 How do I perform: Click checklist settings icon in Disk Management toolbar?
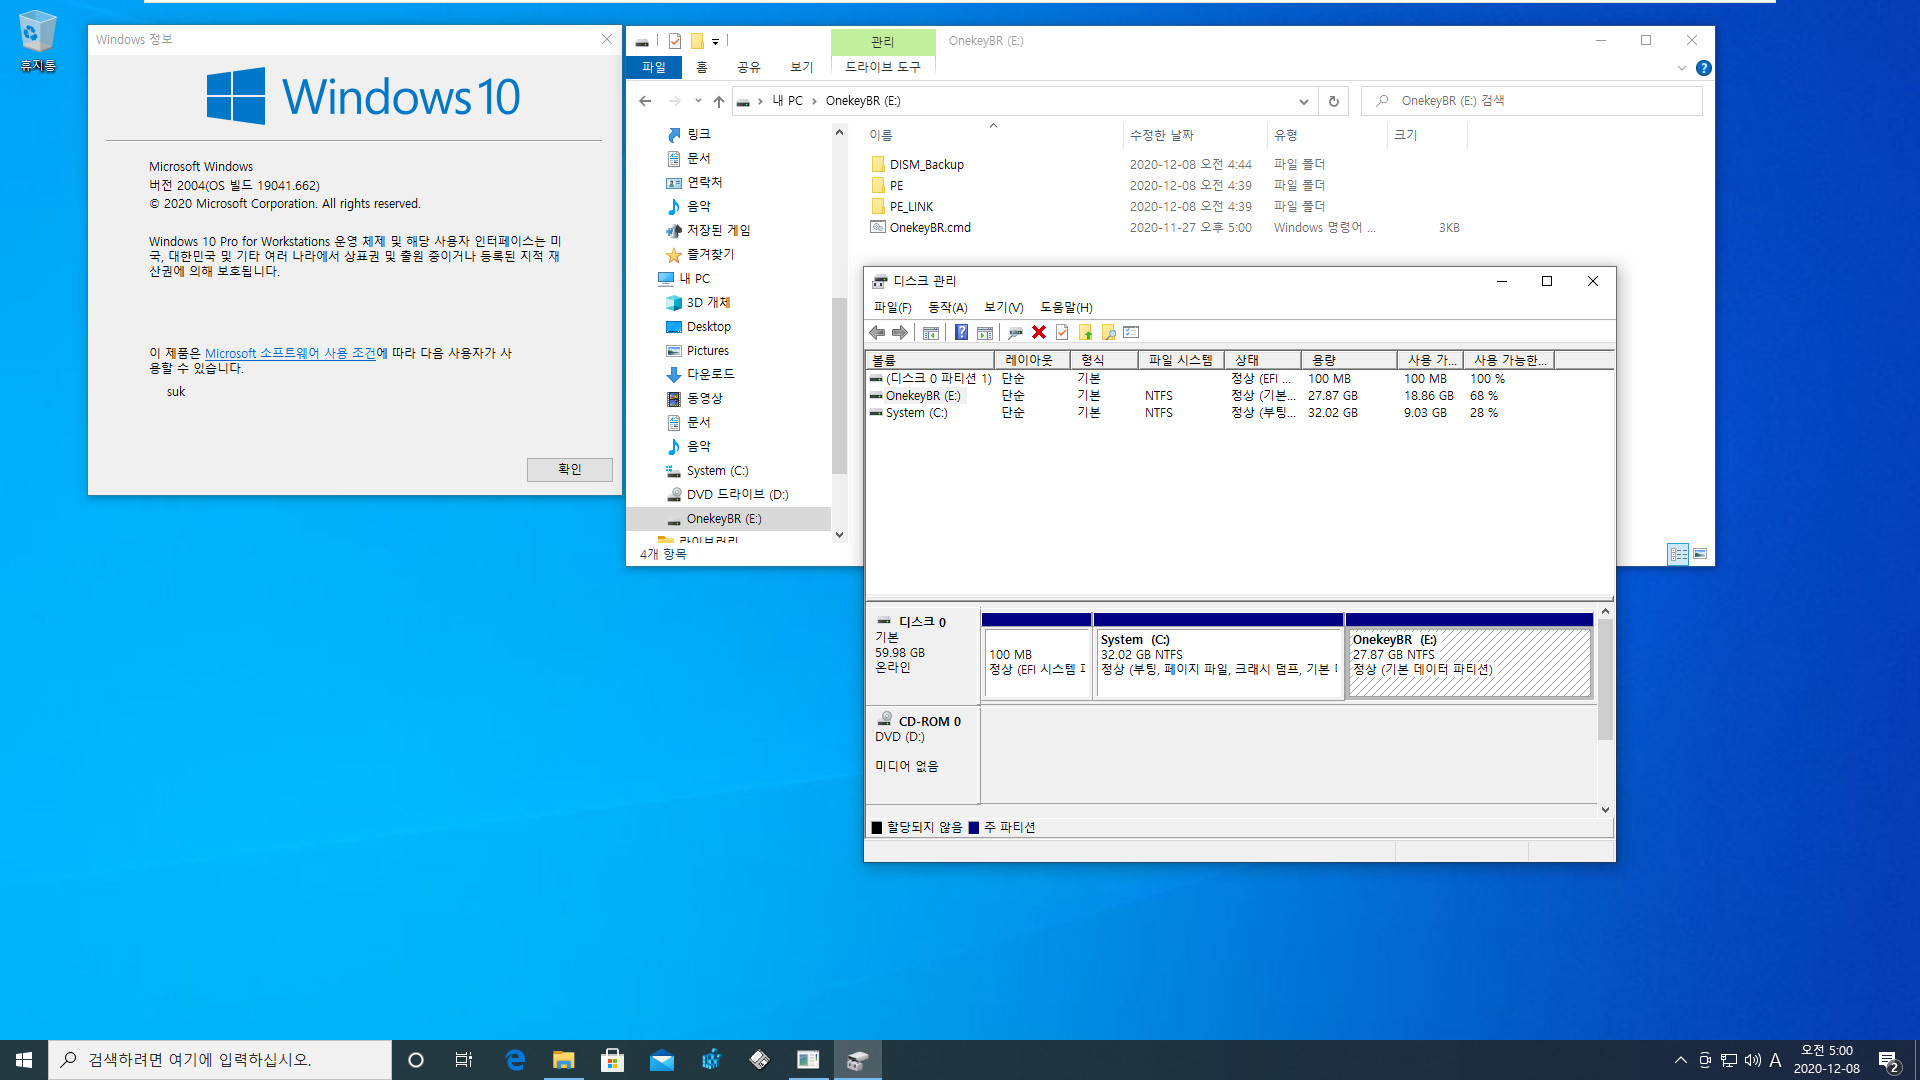[x=1132, y=332]
